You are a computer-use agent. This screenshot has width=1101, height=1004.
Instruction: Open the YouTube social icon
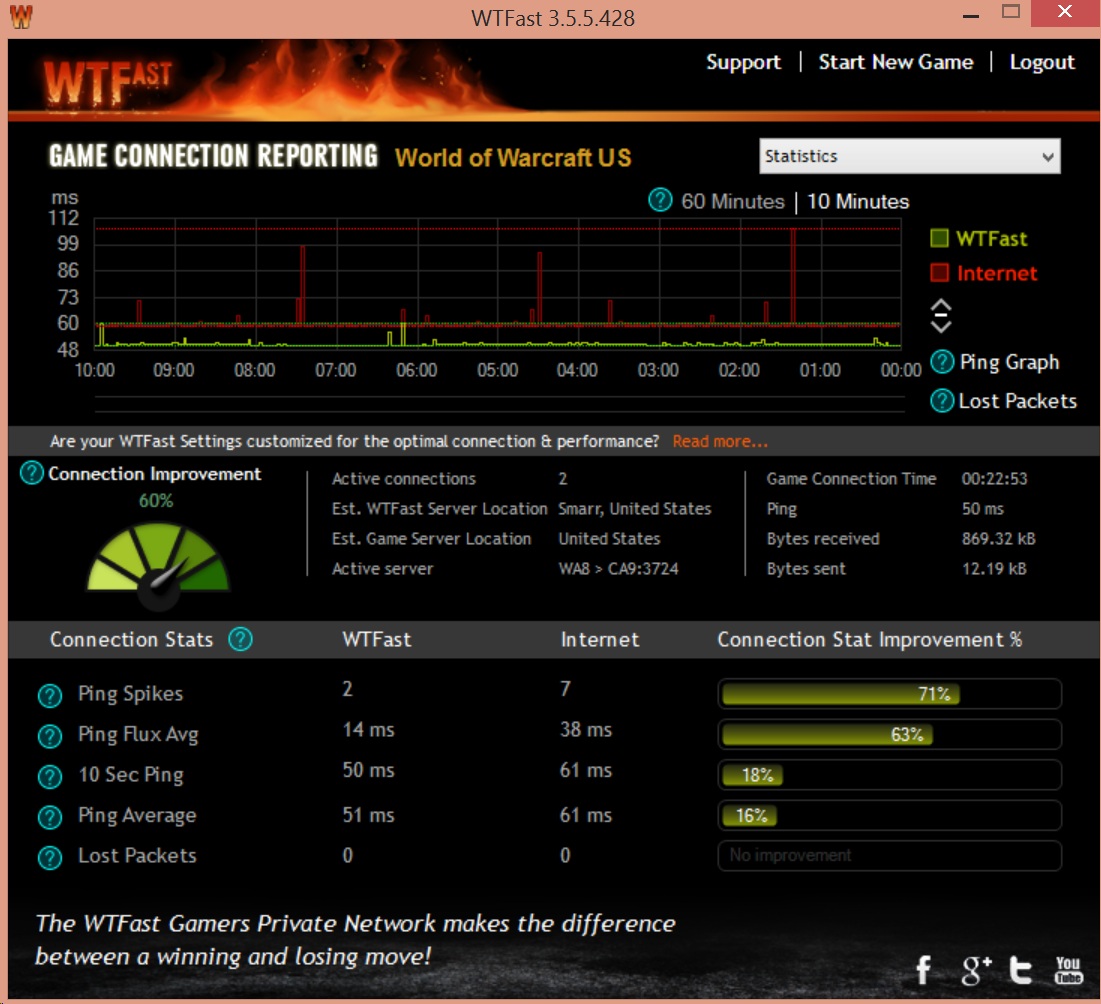tap(1069, 970)
